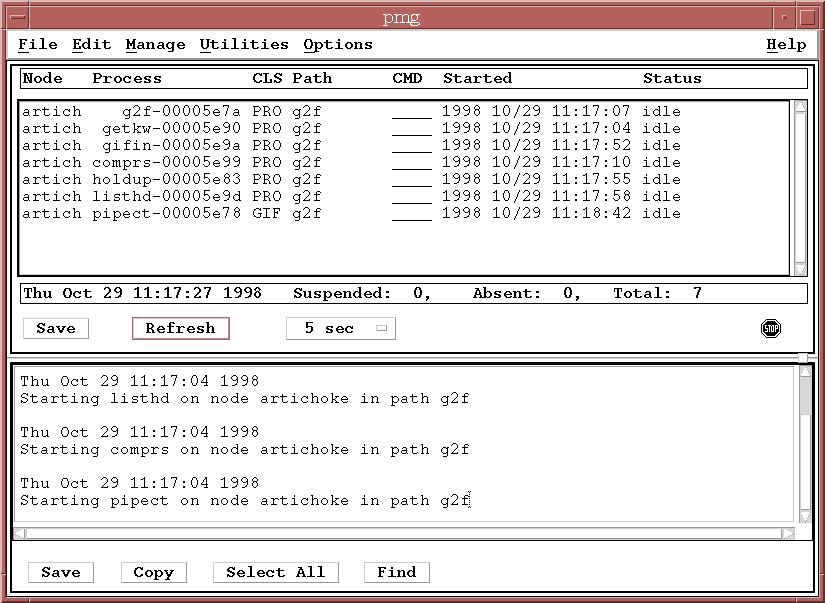Open the Manage menu

click(155, 44)
